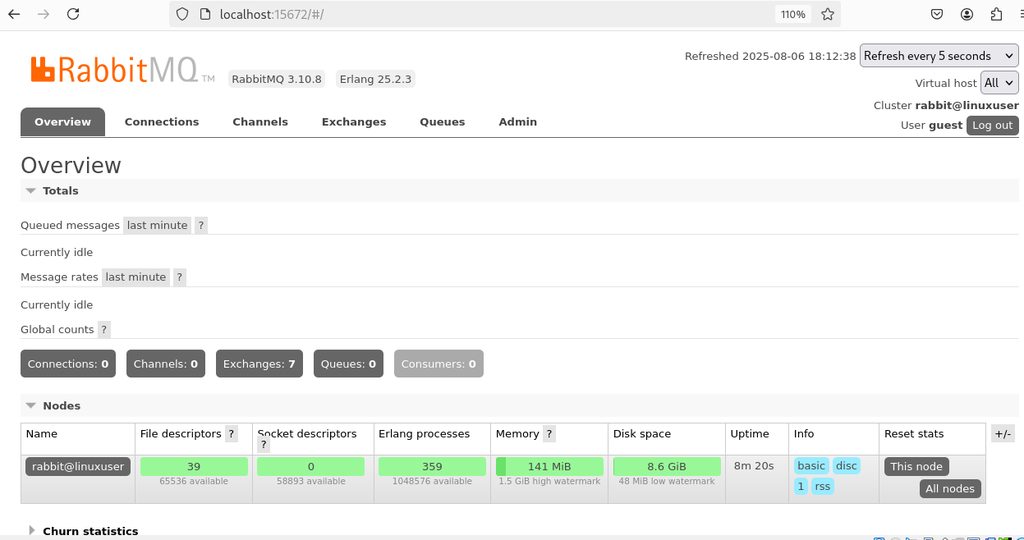The height and width of the screenshot is (540, 1024).
Task: Click the browser forward arrow
Action: pos(44,14)
